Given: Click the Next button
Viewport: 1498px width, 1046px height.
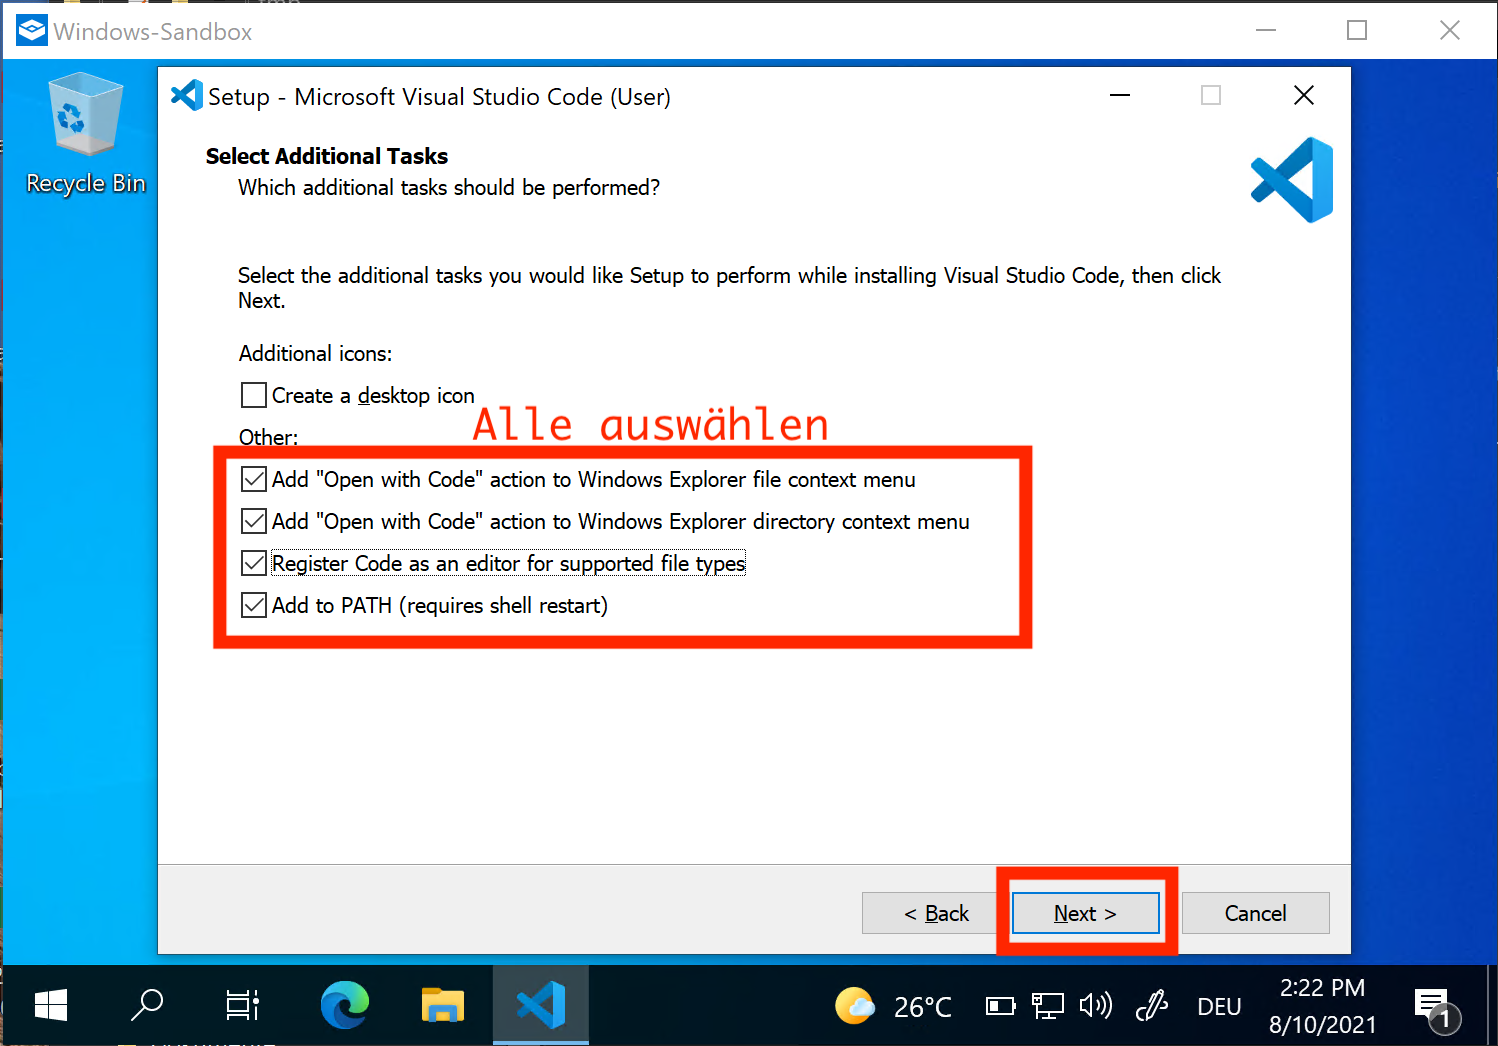Looking at the screenshot, I should pyautogui.click(x=1085, y=913).
